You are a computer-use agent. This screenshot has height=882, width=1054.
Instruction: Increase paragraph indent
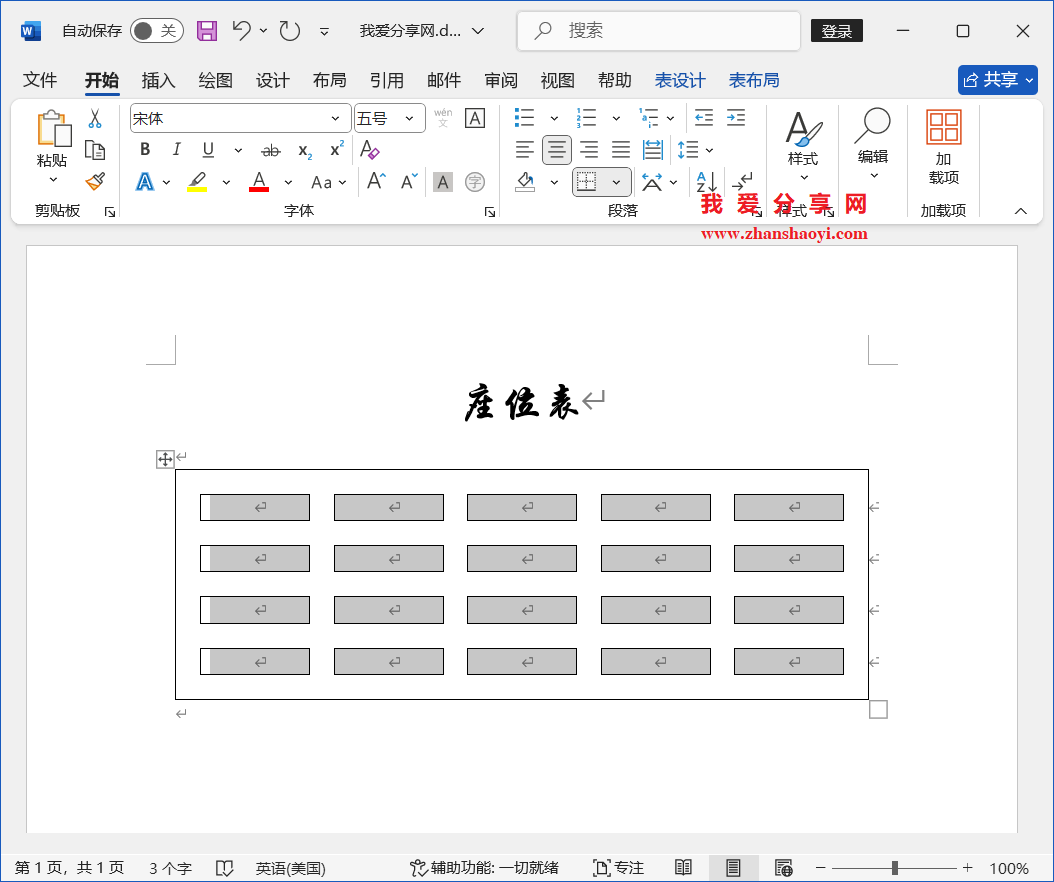(x=736, y=118)
